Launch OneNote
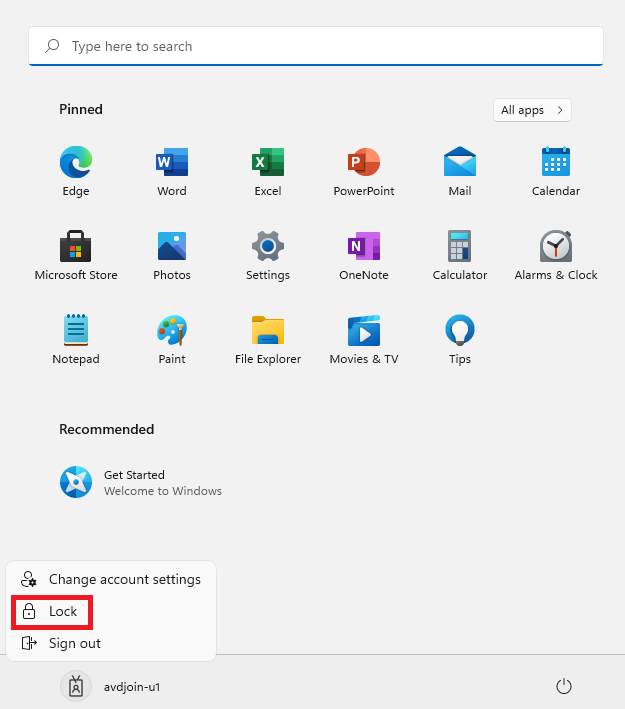 point(364,255)
